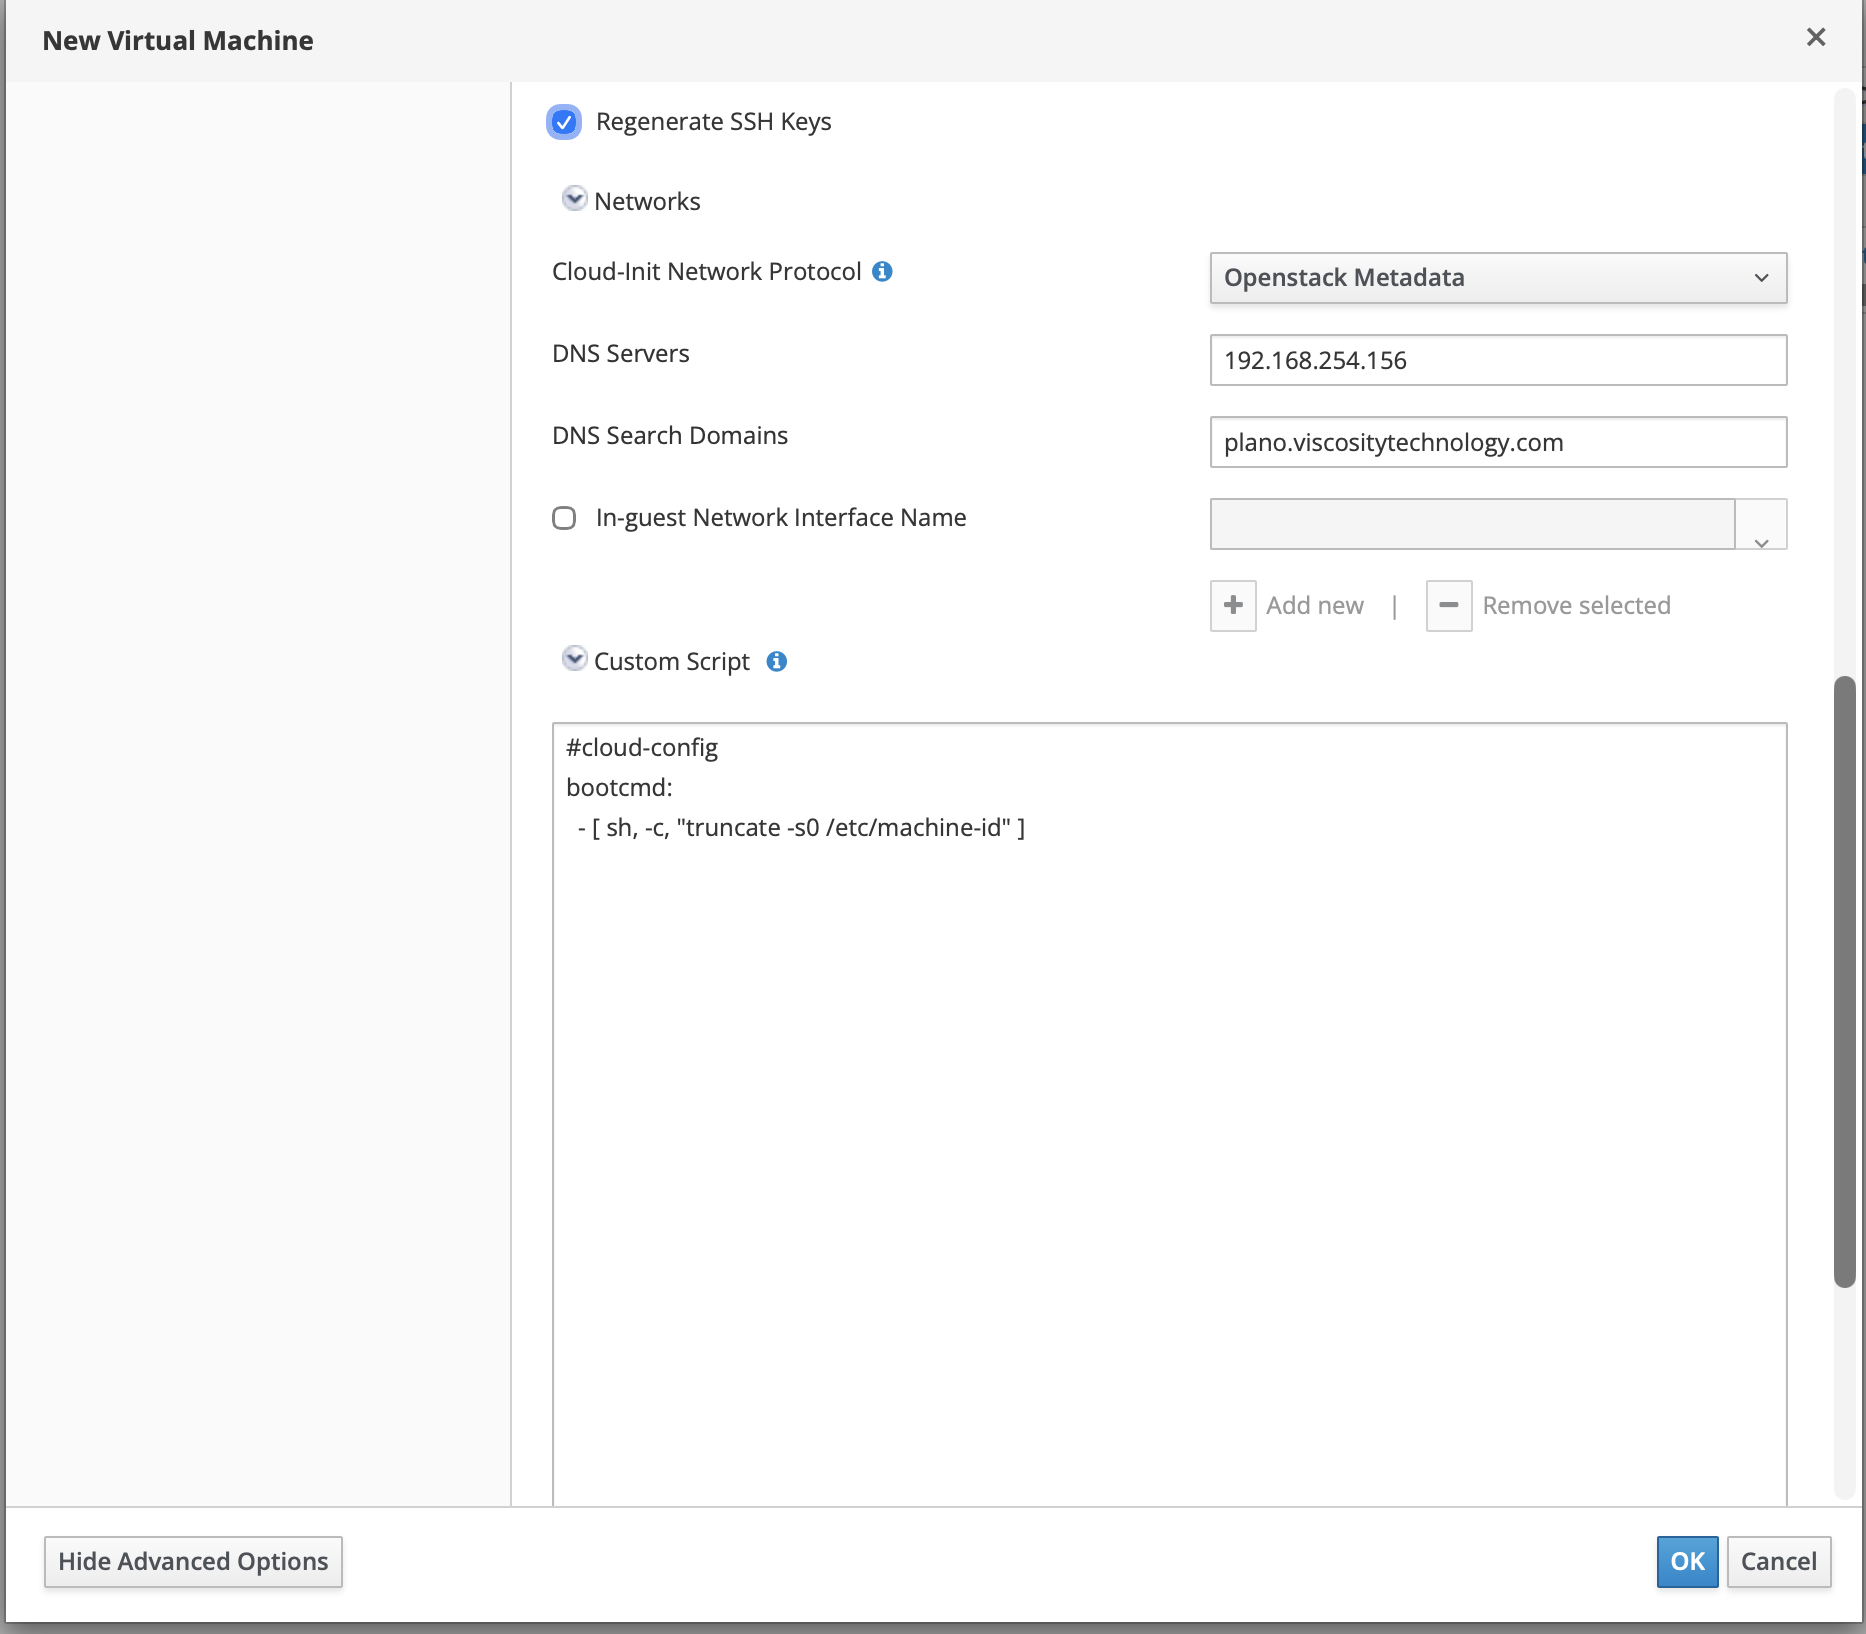This screenshot has width=1866, height=1634.
Task: Collapse the Networks section
Action: coord(574,199)
